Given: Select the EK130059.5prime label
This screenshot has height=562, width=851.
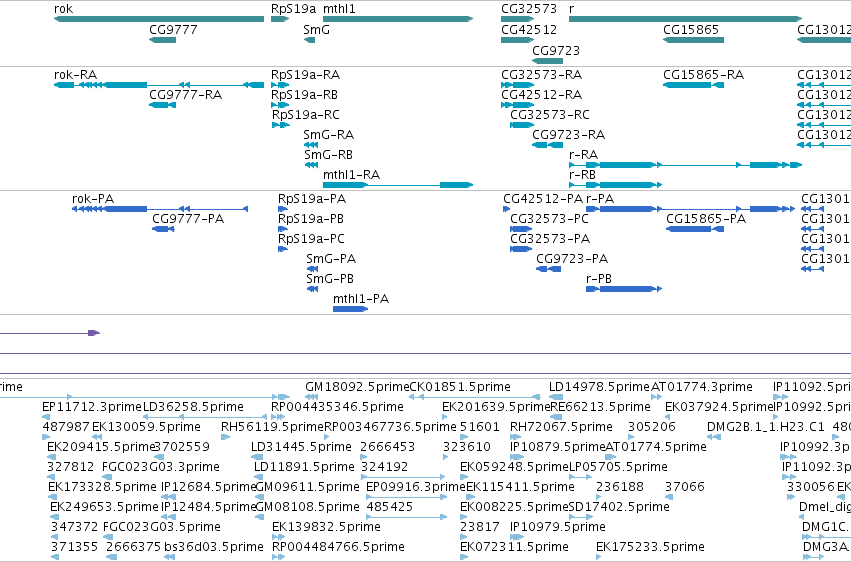Looking at the screenshot, I should tap(147, 427).
